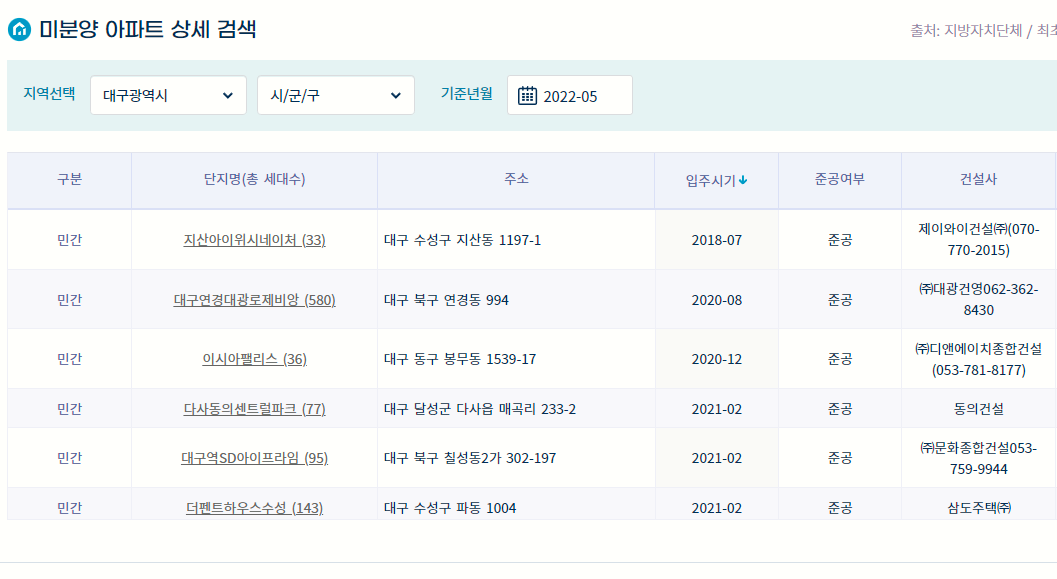
Task: Open 대구연경대광로제비앙 (580) complex link
Action: 254,300
